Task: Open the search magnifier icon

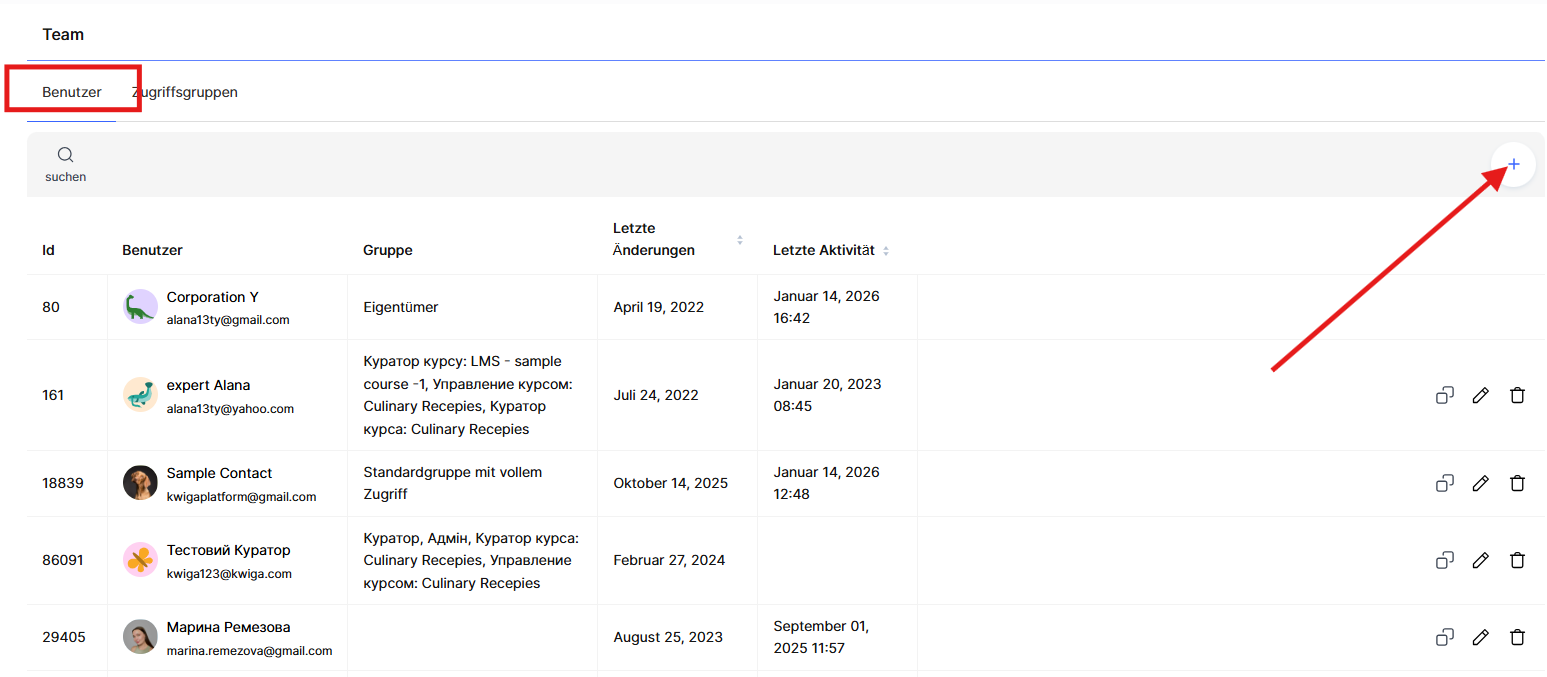Action: click(x=65, y=155)
